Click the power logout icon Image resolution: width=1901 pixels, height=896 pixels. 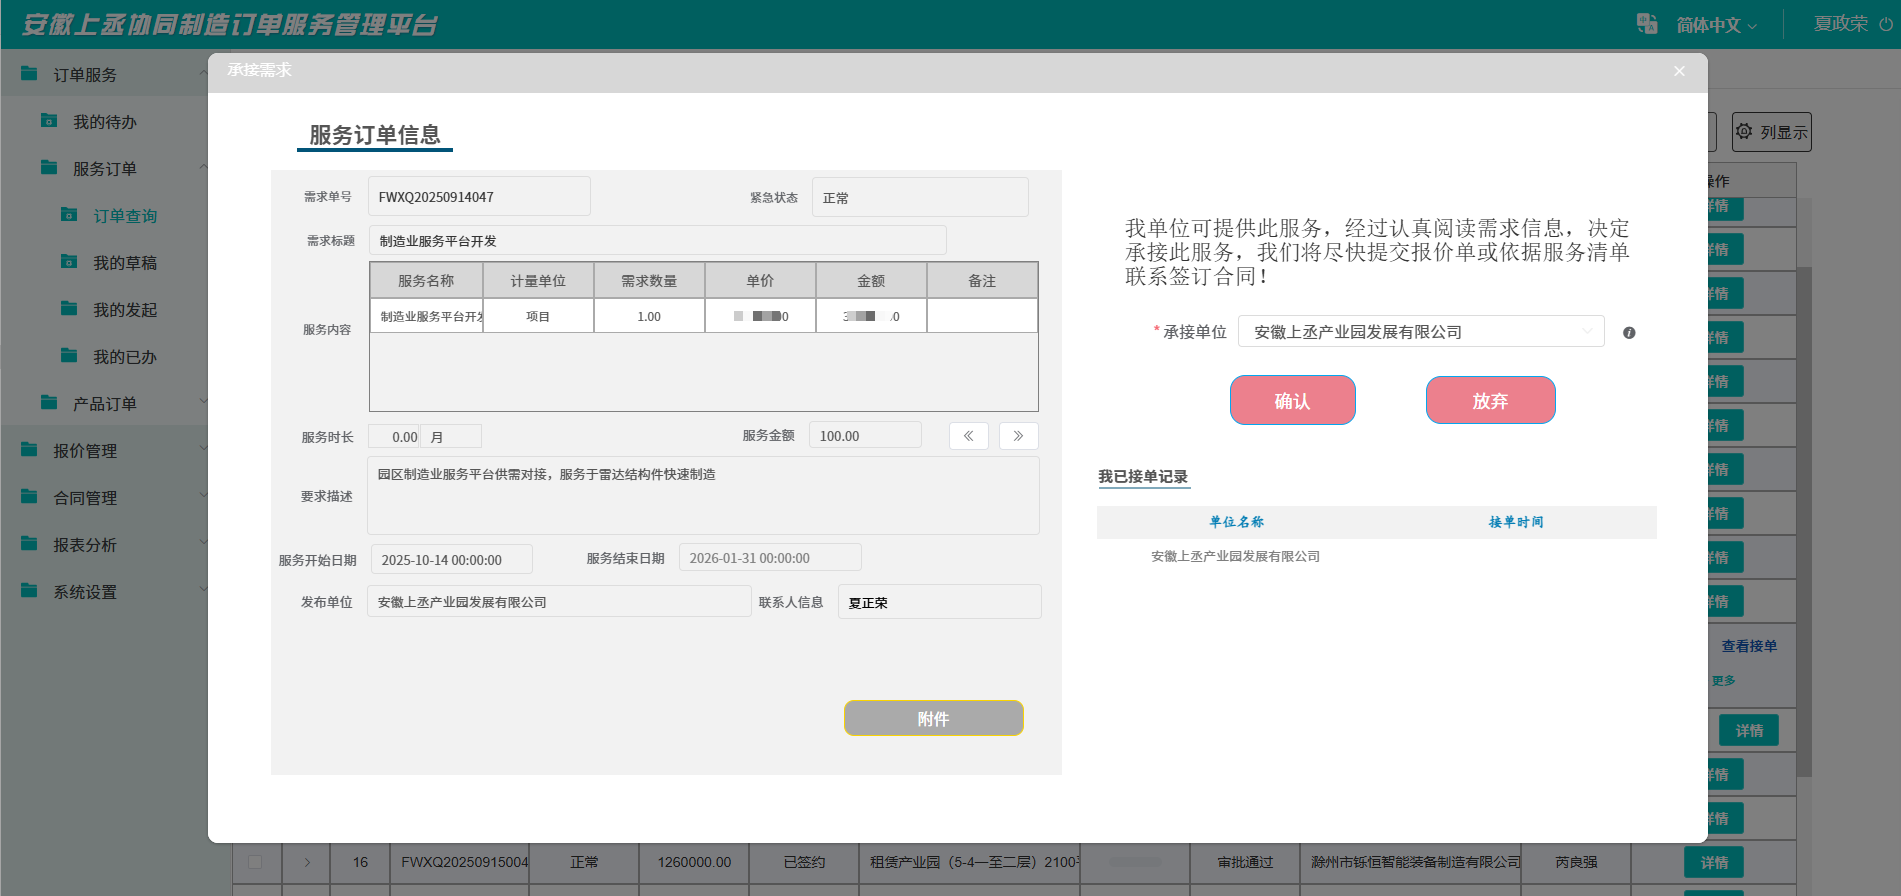click(x=1886, y=24)
